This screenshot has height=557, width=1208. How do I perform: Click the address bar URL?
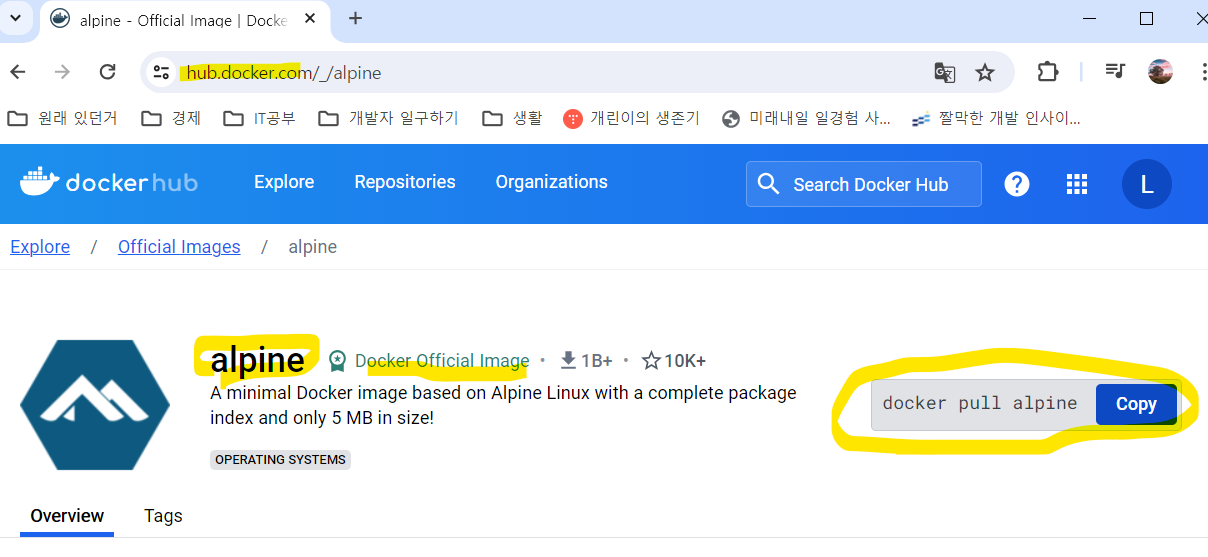click(284, 73)
